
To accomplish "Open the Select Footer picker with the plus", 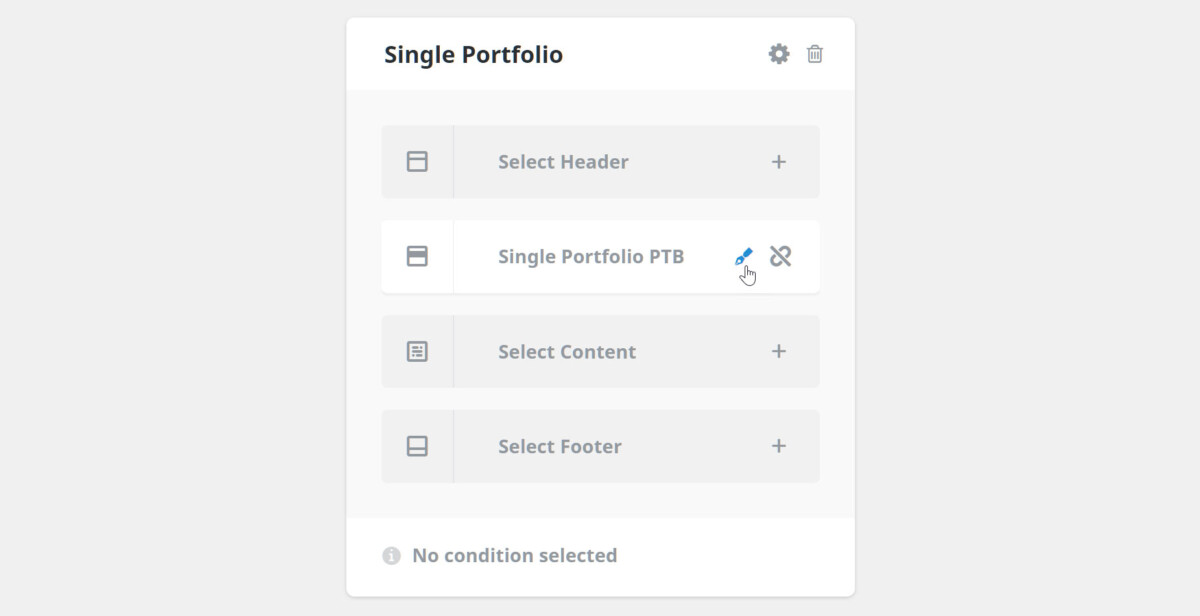I will 778,446.
